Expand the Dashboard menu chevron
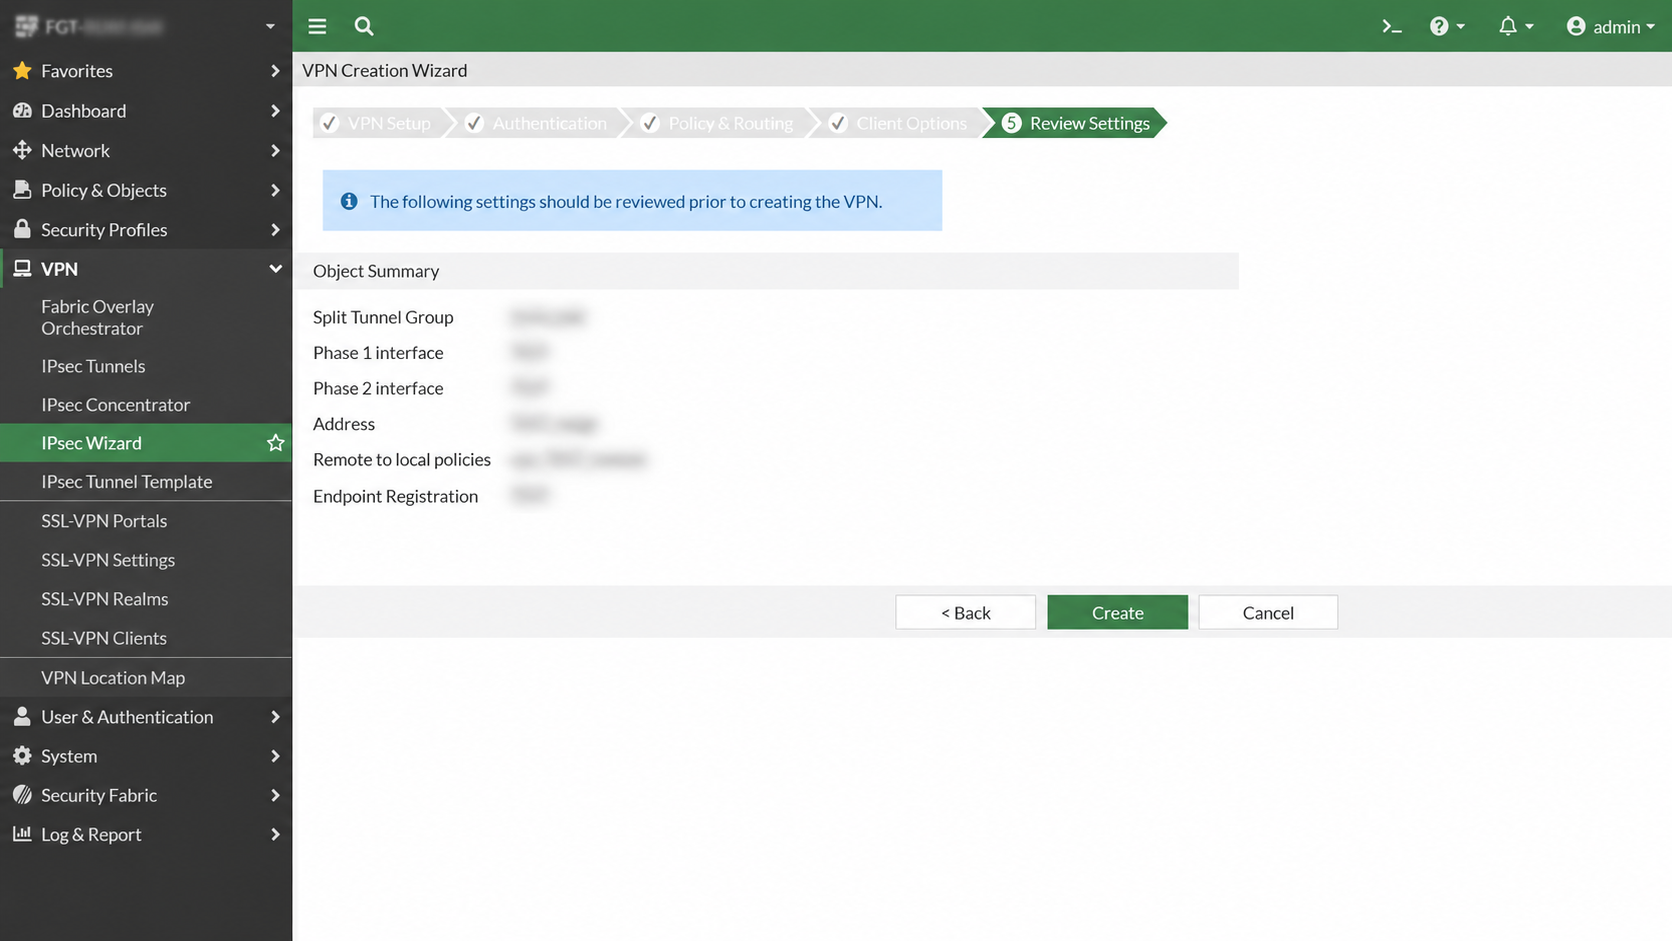The height and width of the screenshot is (941, 1672). pyautogui.click(x=275, y=110)
